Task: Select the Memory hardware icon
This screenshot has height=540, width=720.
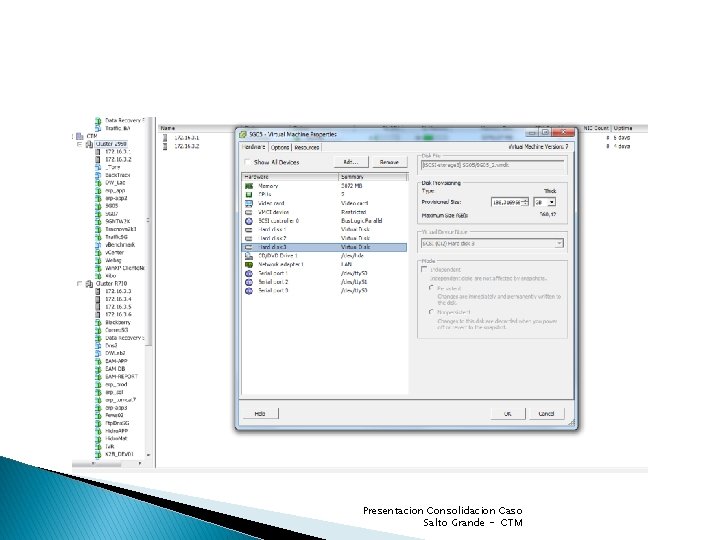Action: tap(249, 186)
